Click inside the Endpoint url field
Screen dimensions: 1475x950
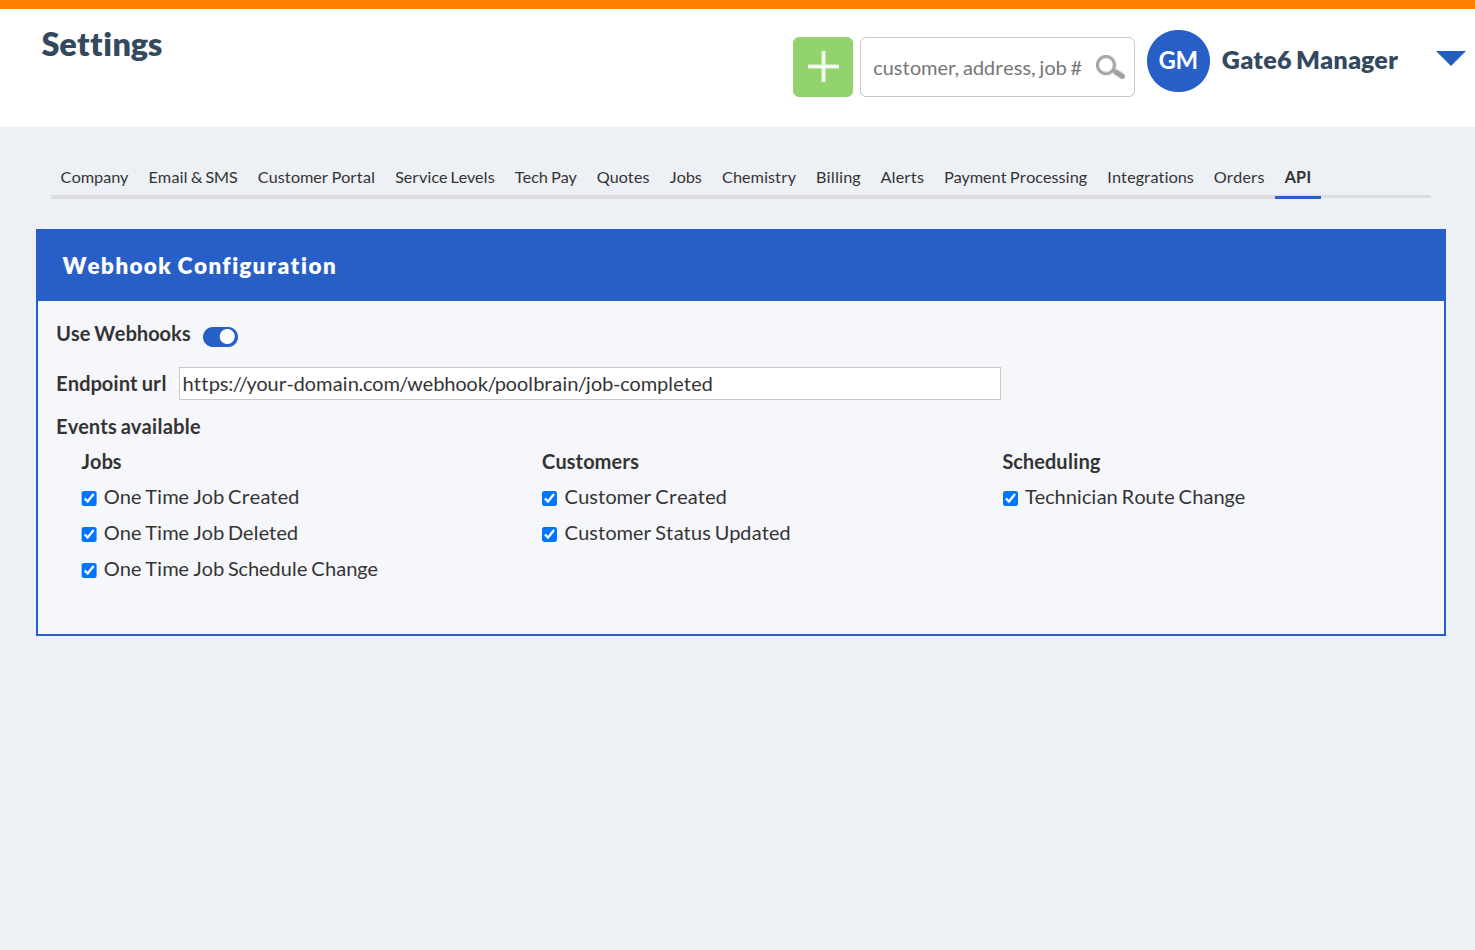(590, 383)
